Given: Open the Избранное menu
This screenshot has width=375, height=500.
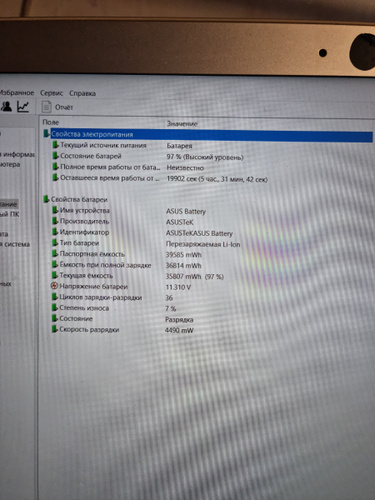Looking at the screenshot, I should [x=17, y=93].
